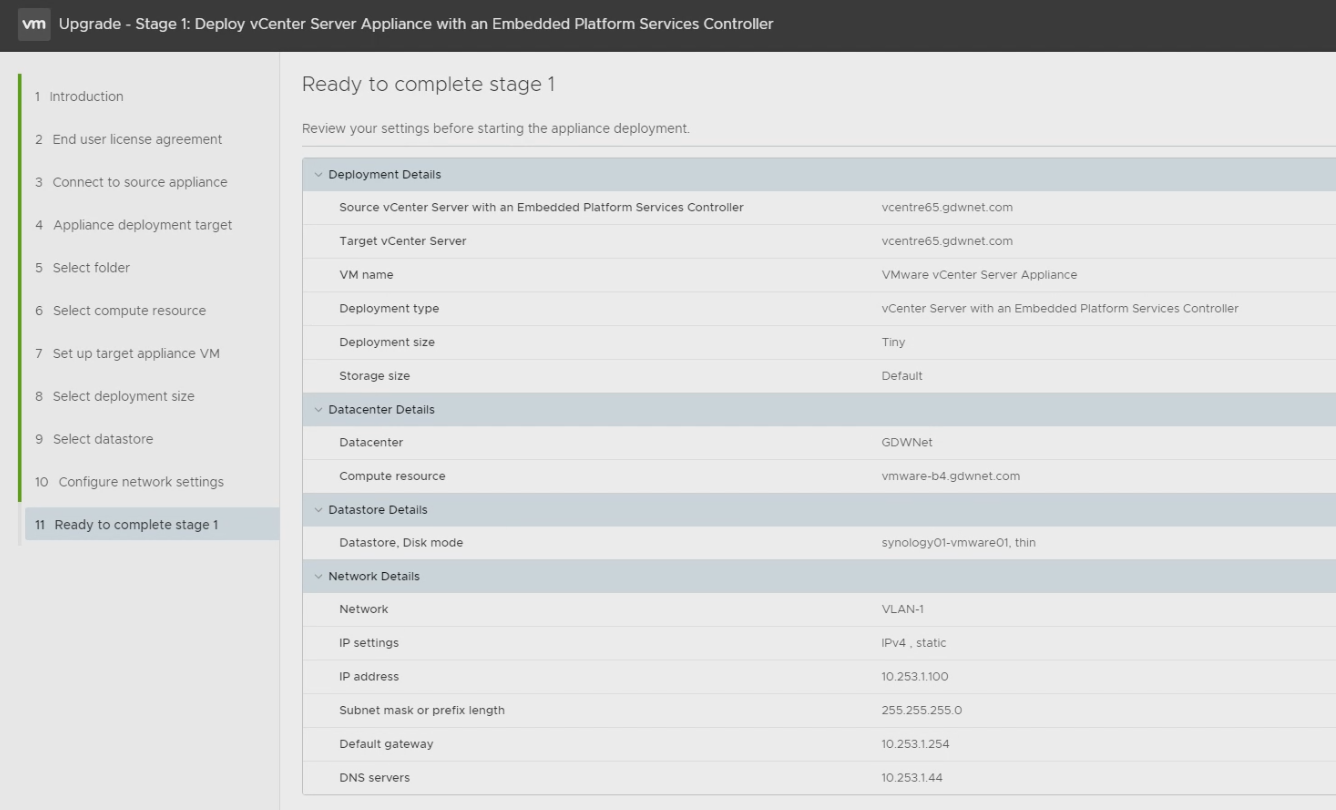Click the Datastore, Disk mode label
The width and height of the screenshot is (1336, 810).
coord(401,543)
